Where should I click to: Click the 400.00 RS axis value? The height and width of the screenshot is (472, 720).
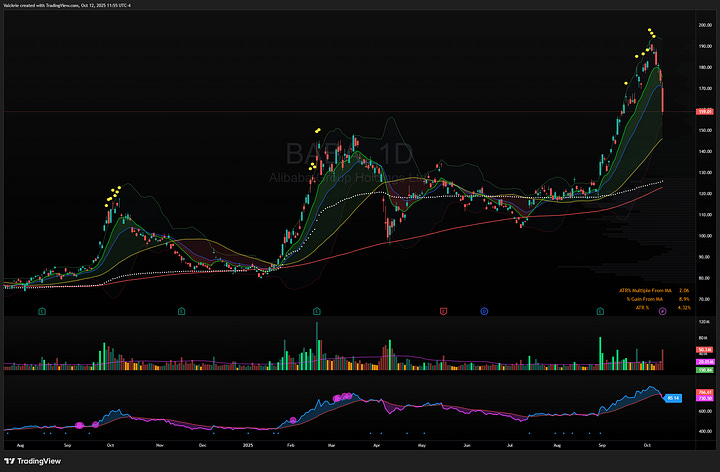[x=705, y=432]
